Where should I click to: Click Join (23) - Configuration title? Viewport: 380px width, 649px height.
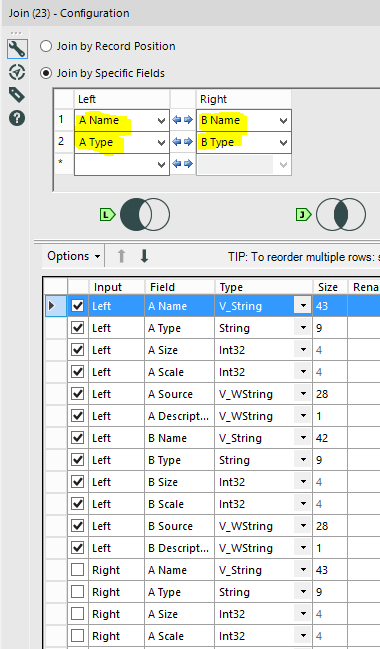click(x=69, y=13)
